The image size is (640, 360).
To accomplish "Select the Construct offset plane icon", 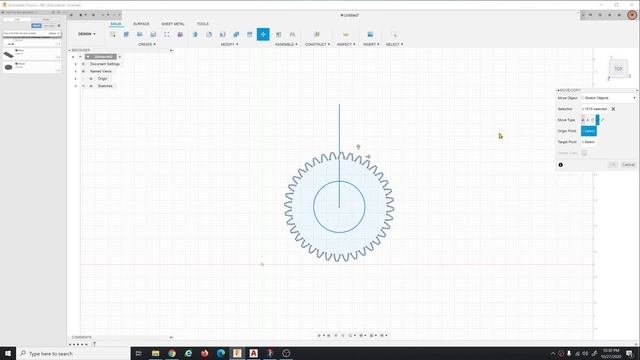I will point(317,35).
